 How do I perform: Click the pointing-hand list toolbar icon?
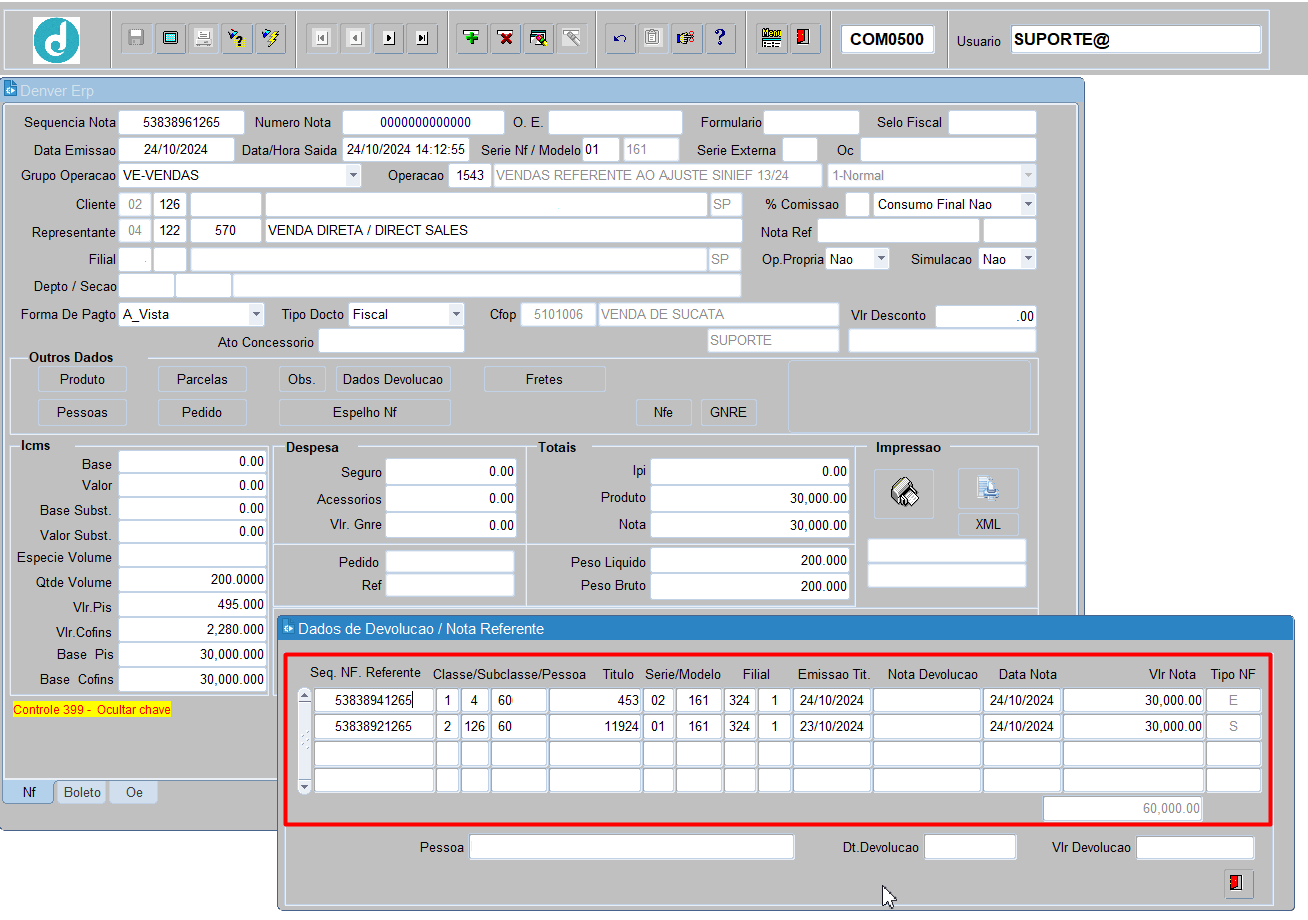coord(686,39)
